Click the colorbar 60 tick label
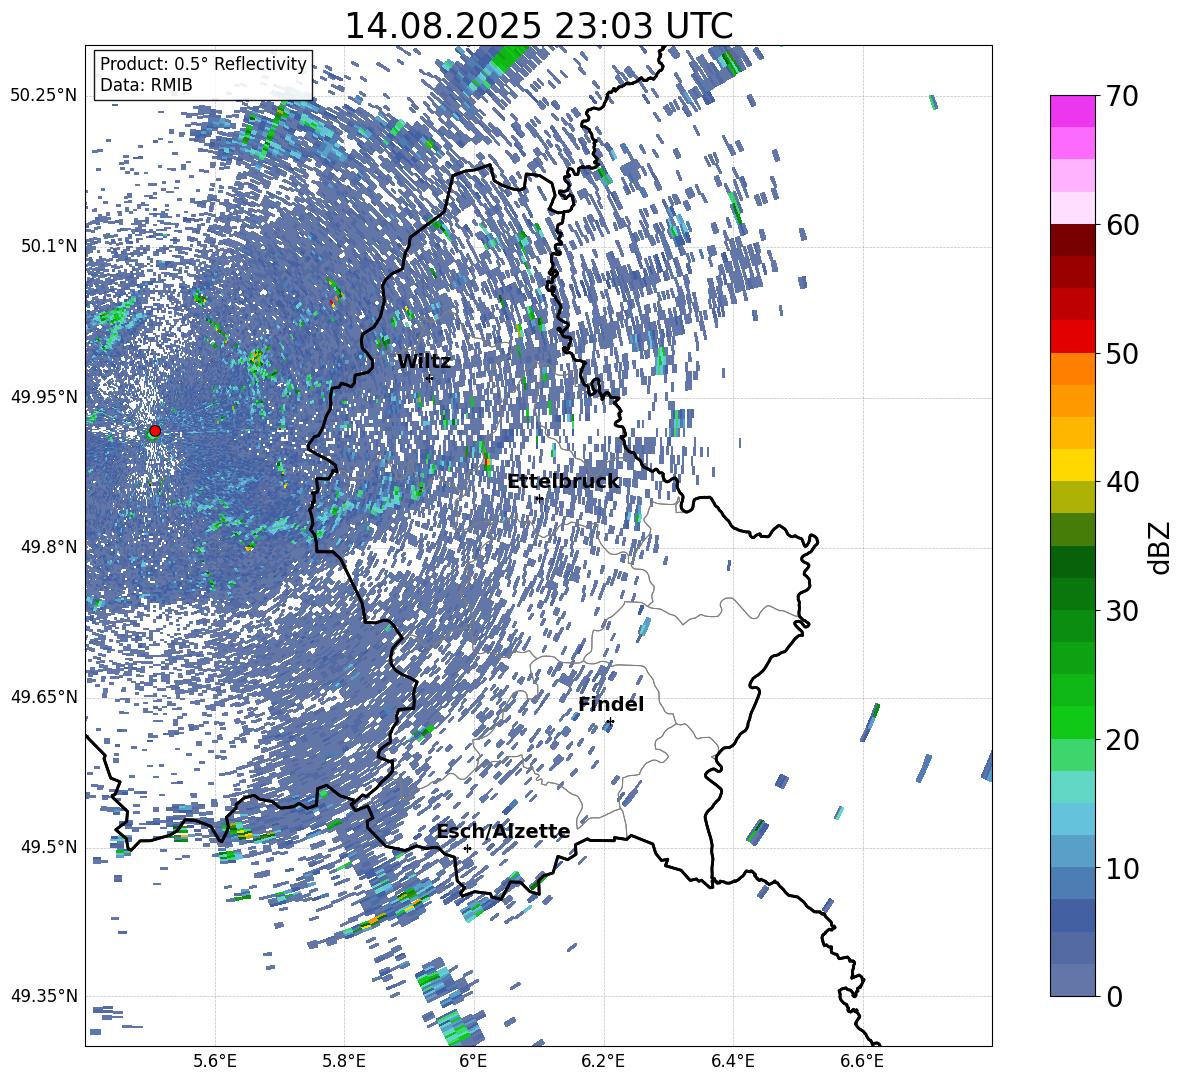This screenshot has width=1184, height=1081. [1122, 225]
